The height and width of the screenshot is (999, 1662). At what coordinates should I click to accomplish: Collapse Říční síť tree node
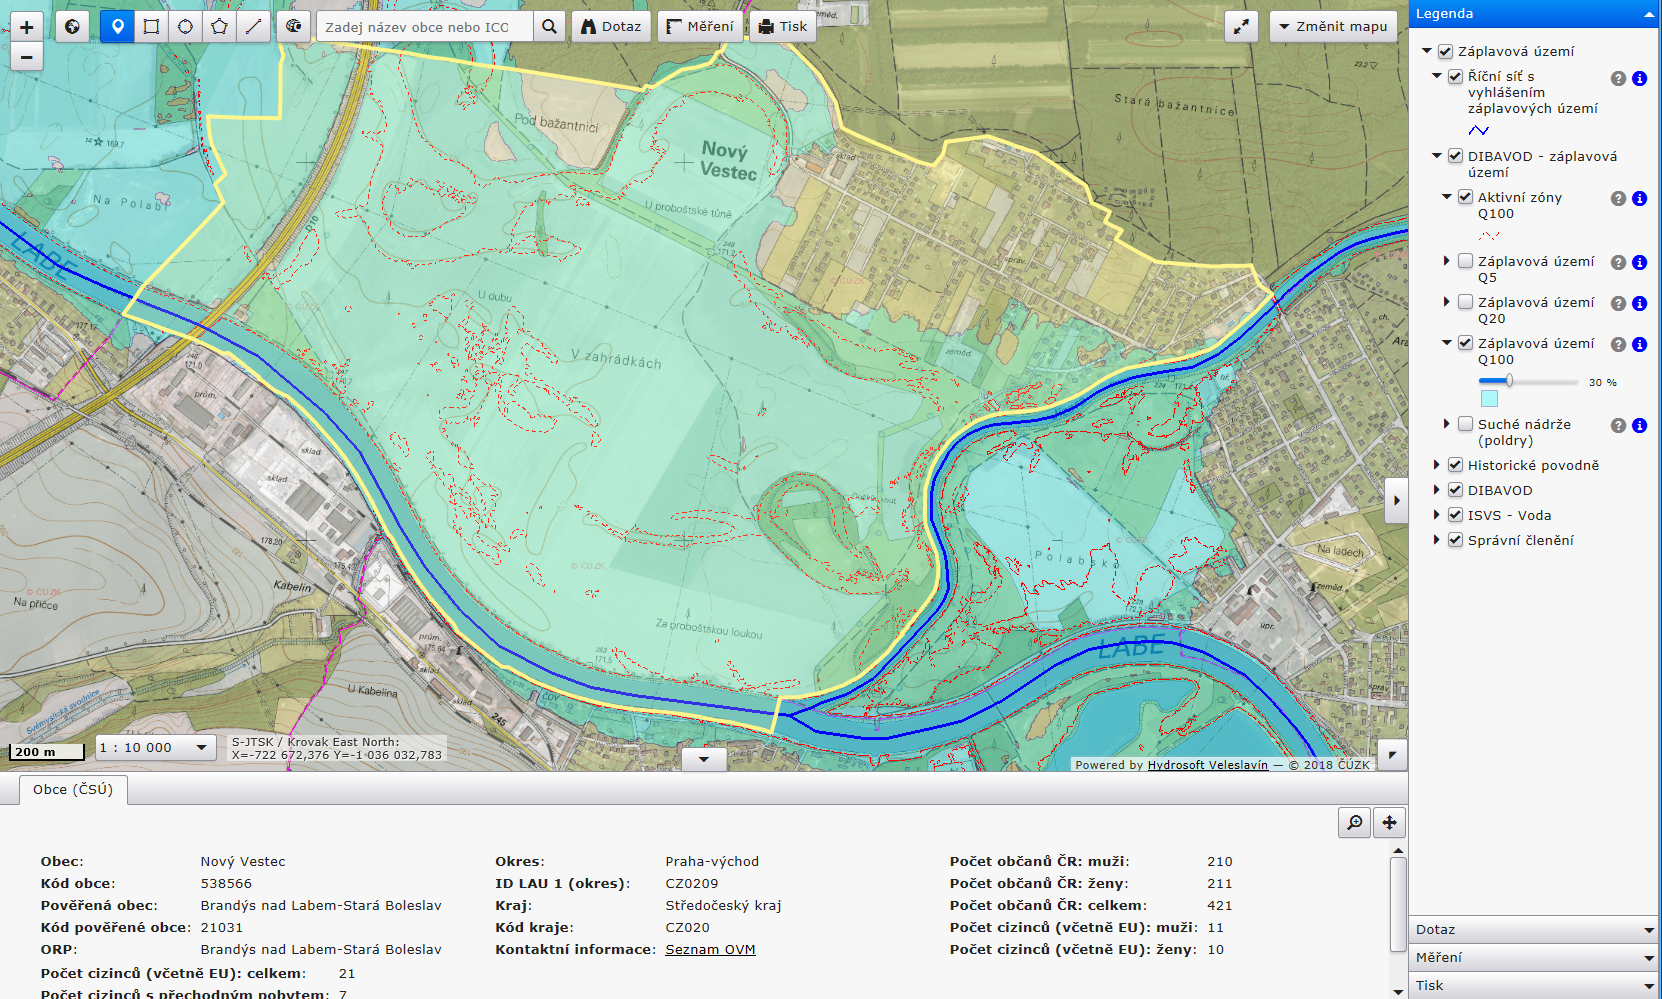tap(1437, 76)
